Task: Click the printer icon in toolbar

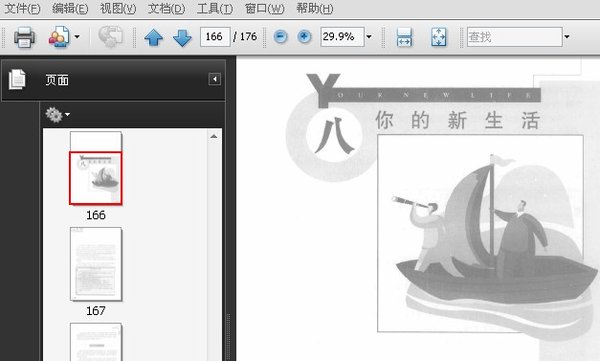Action: click(x=24, y=37)
